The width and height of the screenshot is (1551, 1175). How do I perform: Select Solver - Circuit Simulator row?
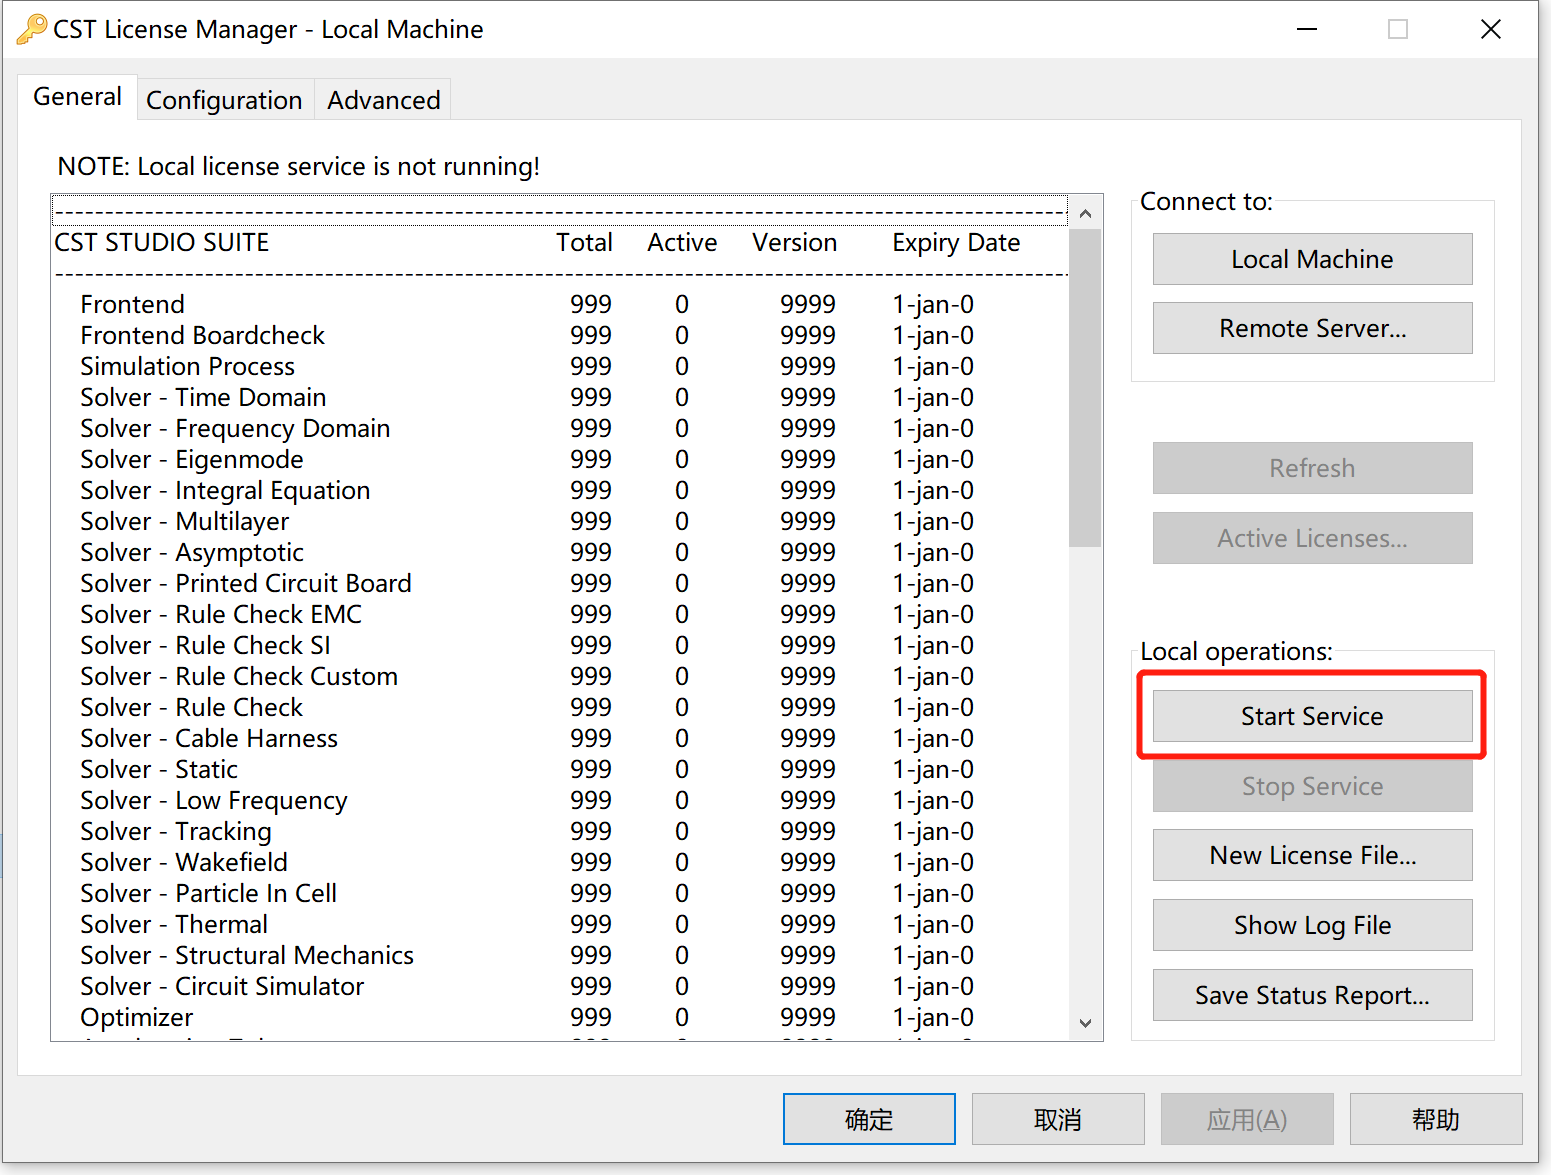point(560,986)
